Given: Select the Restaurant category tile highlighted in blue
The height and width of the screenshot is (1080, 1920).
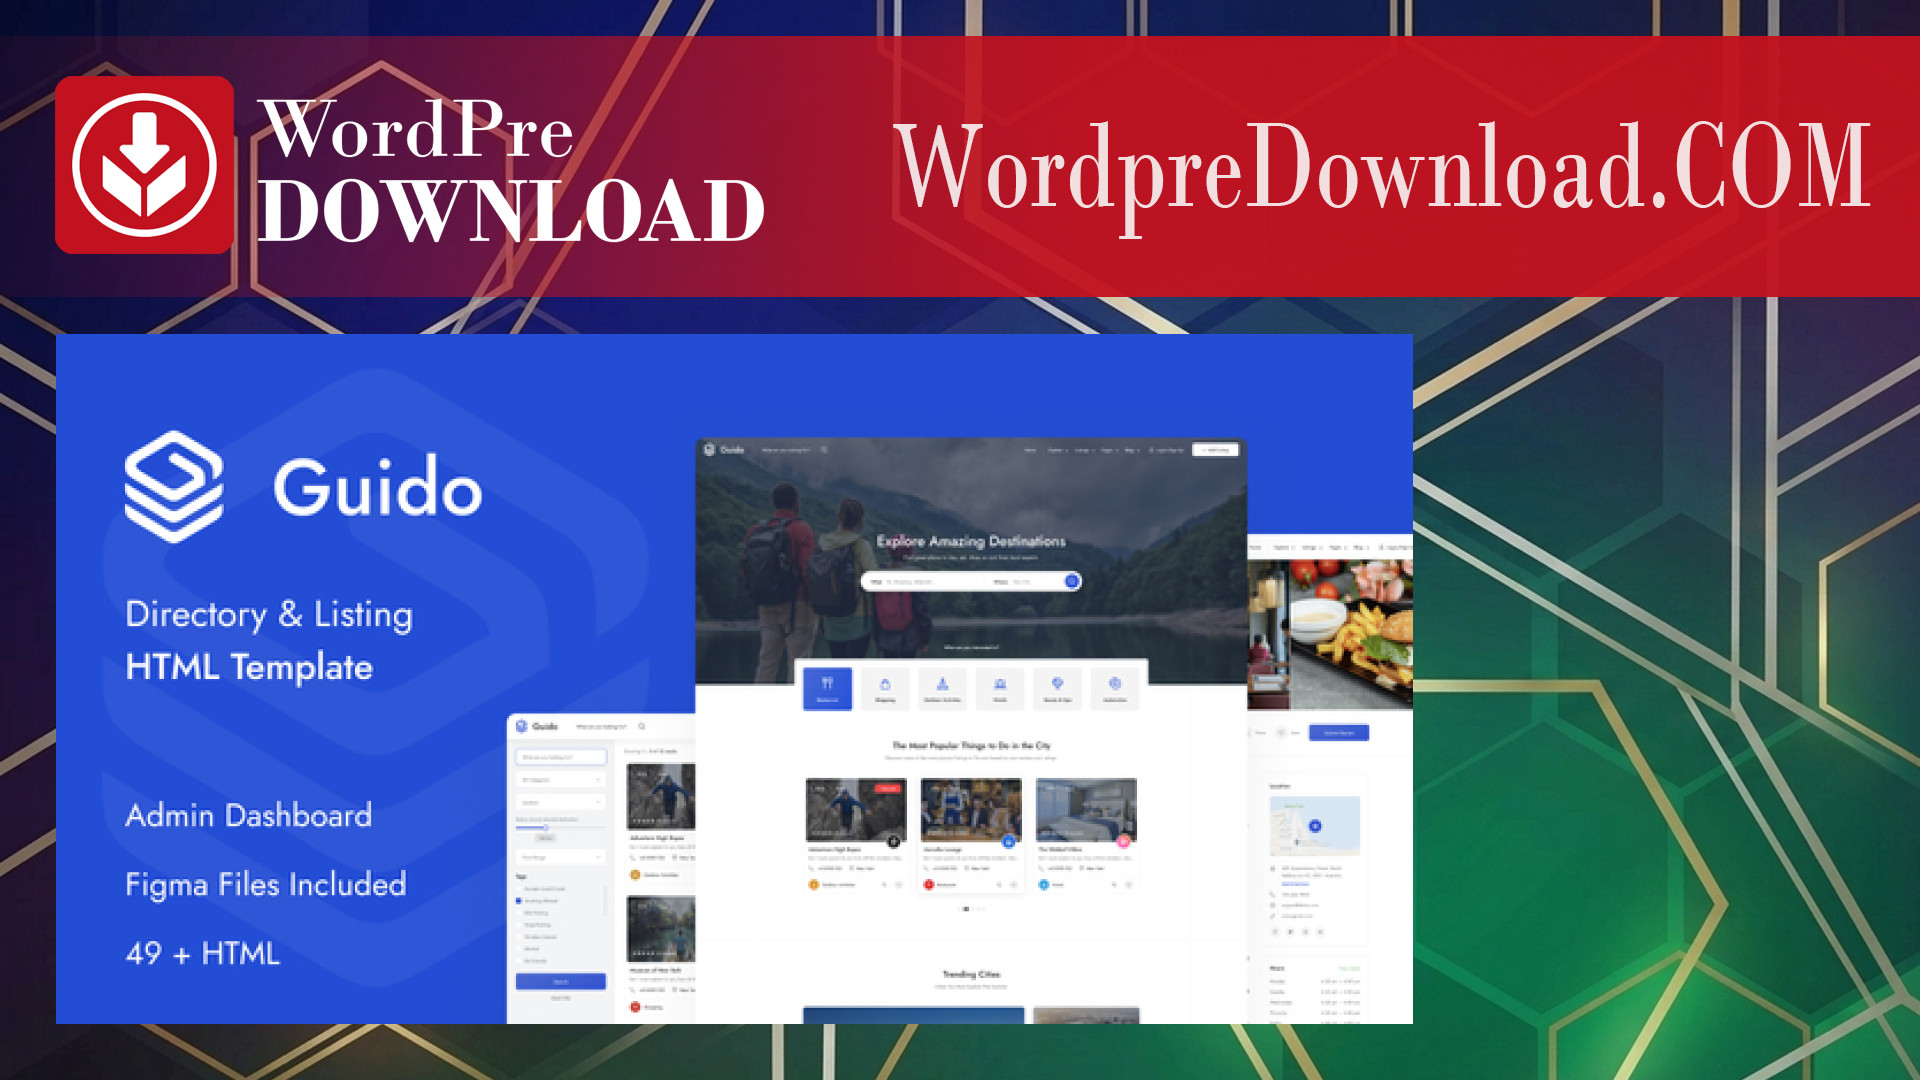Looking at the screenshot, I should click(827, 688).
